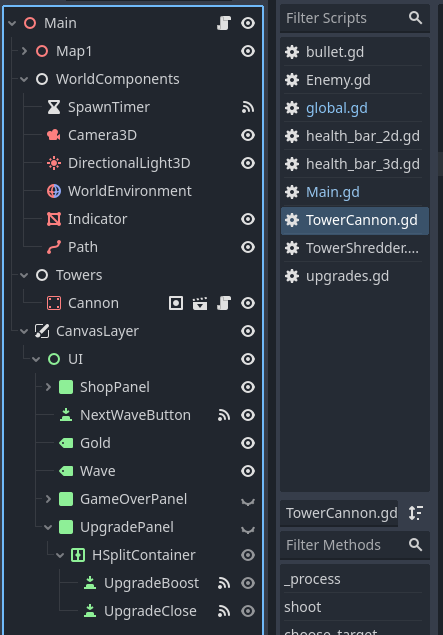Expand the ShopPanel node

coord(48,387)
